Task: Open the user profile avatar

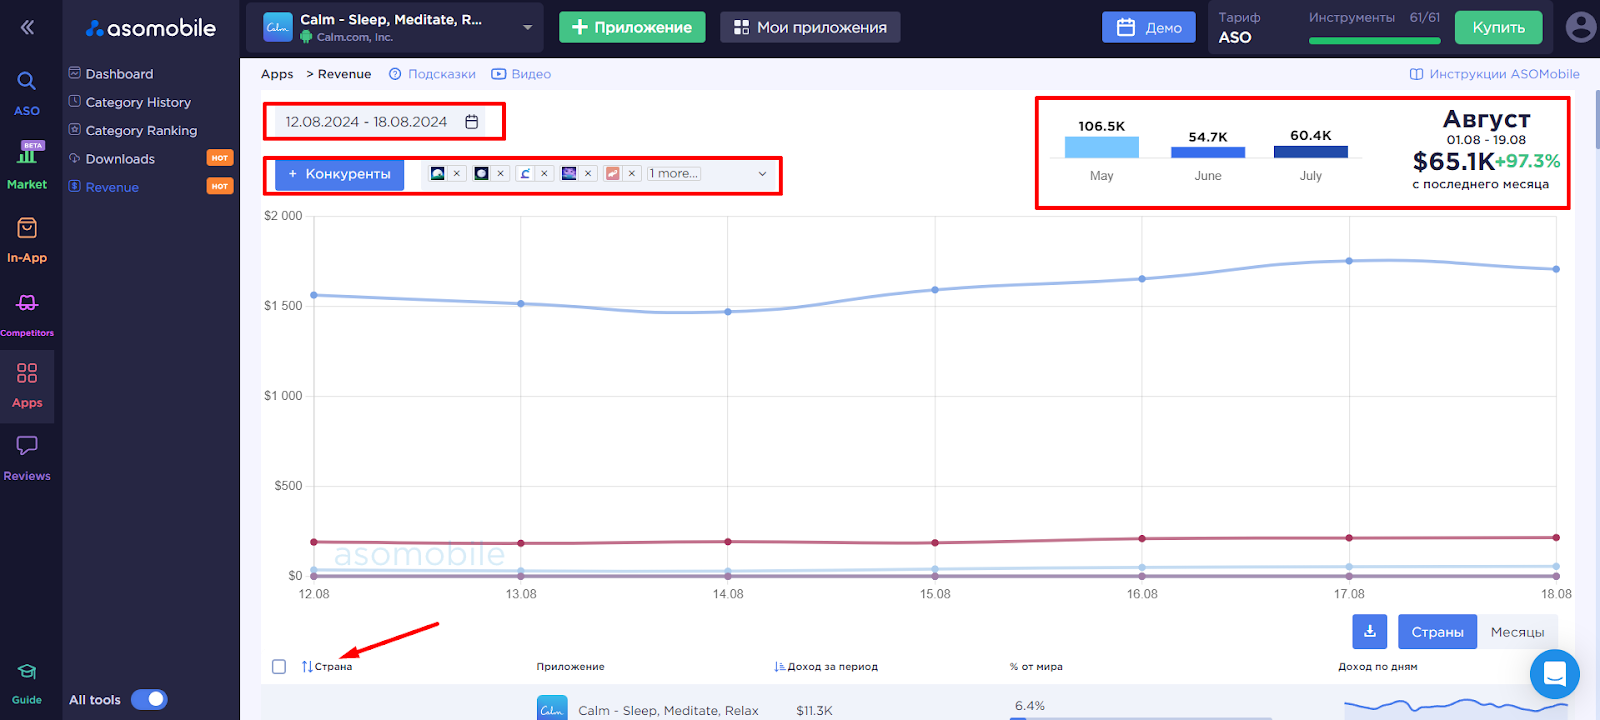Action: [1581, 27]
